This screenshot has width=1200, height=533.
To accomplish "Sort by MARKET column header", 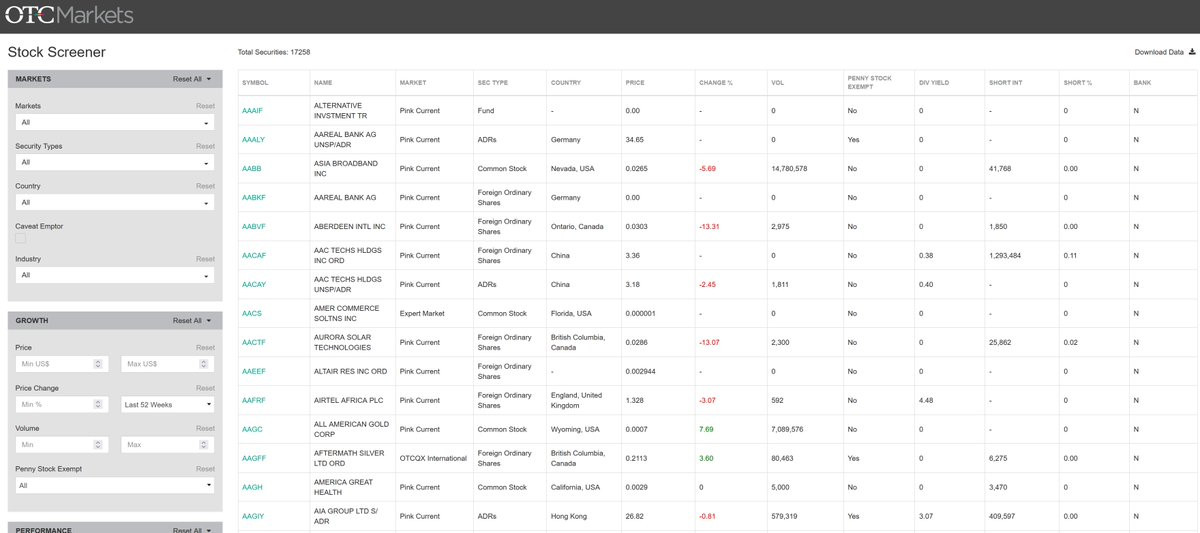I will click(x=413, y=83).
